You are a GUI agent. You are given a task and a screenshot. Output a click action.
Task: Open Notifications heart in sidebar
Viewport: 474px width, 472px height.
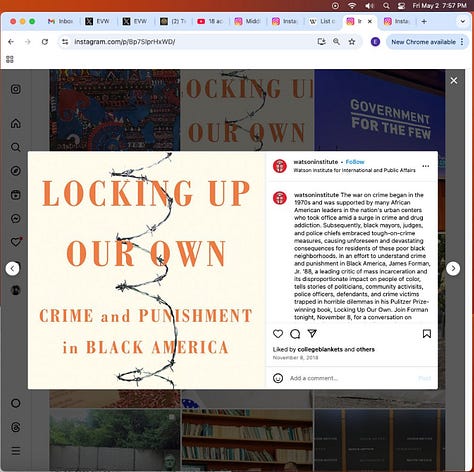coord(16,242)
